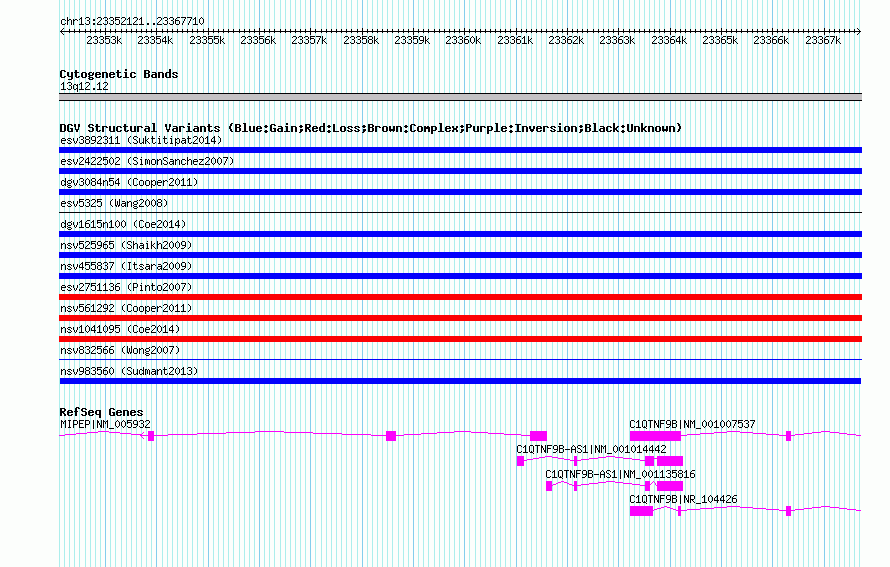Select the blue bar under nsv525965
890x567 pixels.
point(460,255)
